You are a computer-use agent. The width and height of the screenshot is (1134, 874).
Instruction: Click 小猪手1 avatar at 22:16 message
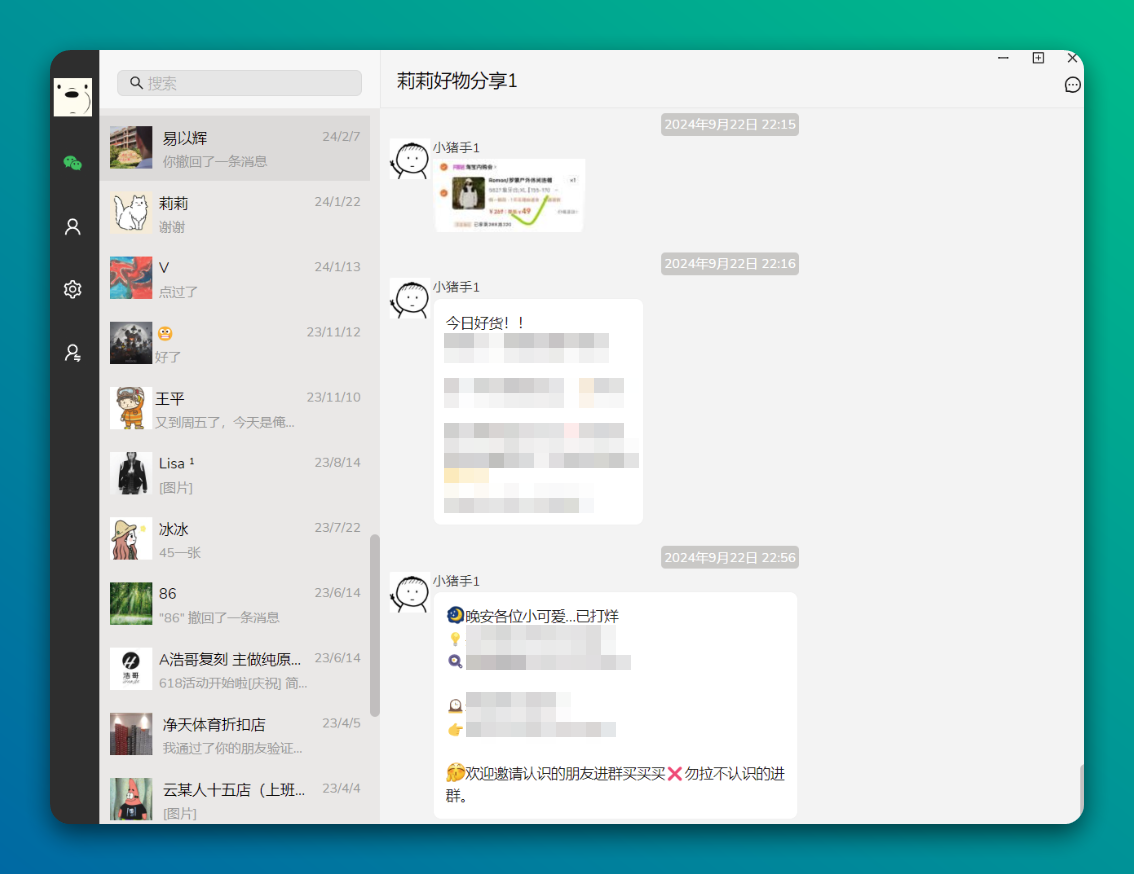410,298
